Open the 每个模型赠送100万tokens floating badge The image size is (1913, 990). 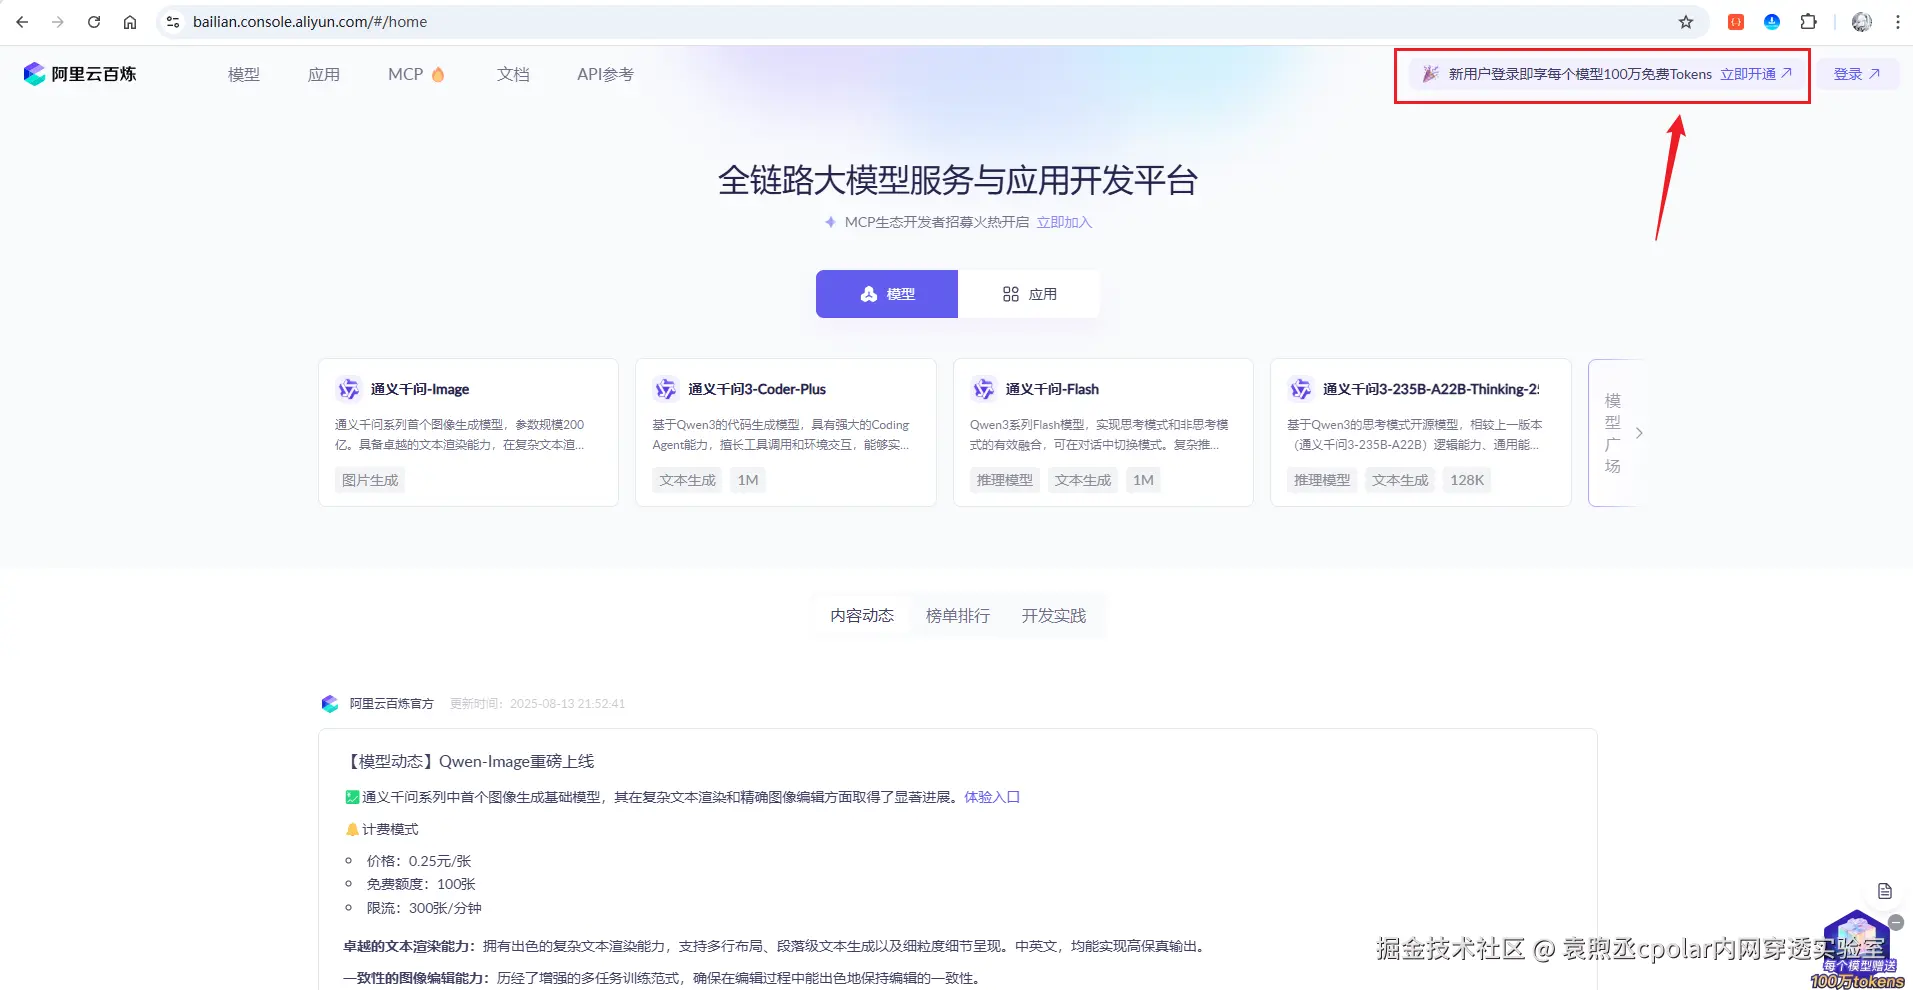click(1857, 950)
